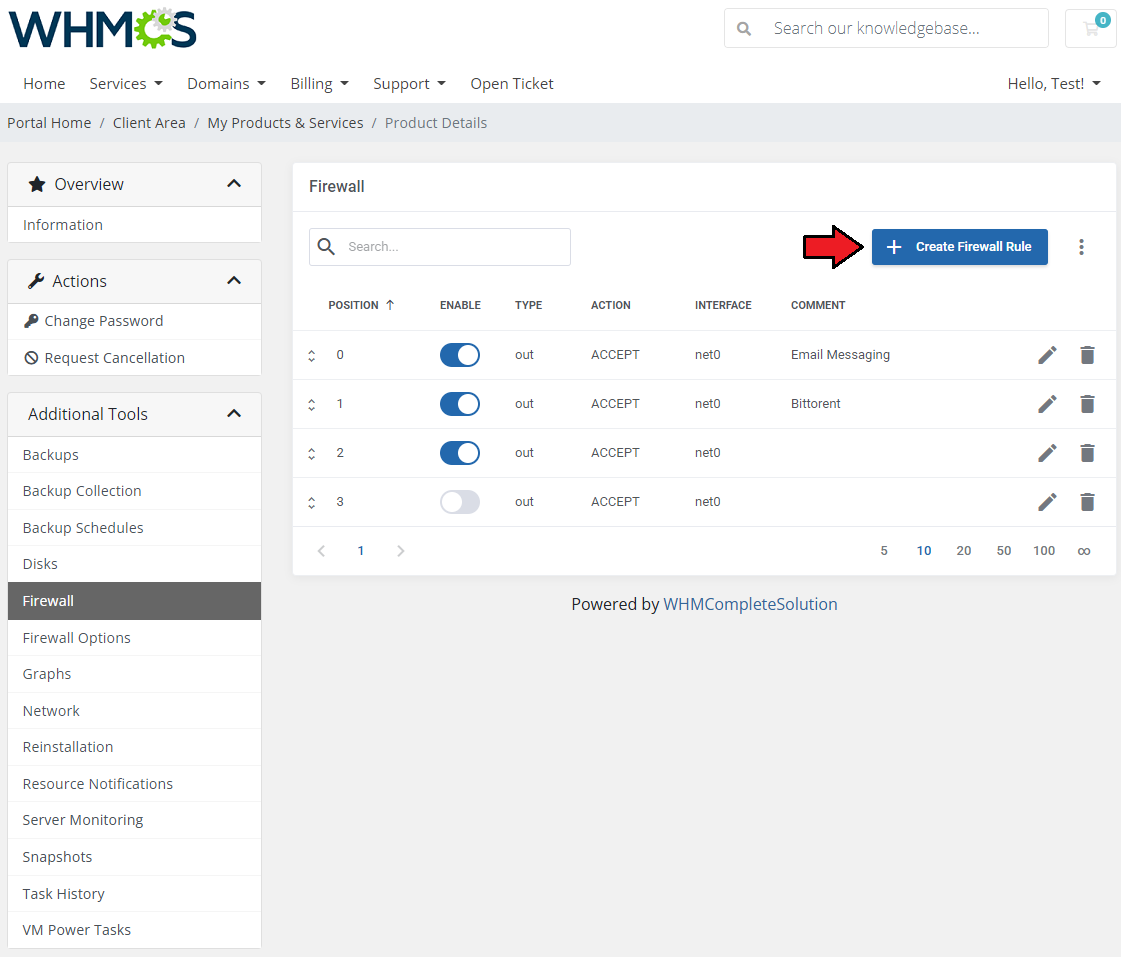Click Change Password in Actions
The width and height of the screenshot is (1121, 957).
[134, 321]
